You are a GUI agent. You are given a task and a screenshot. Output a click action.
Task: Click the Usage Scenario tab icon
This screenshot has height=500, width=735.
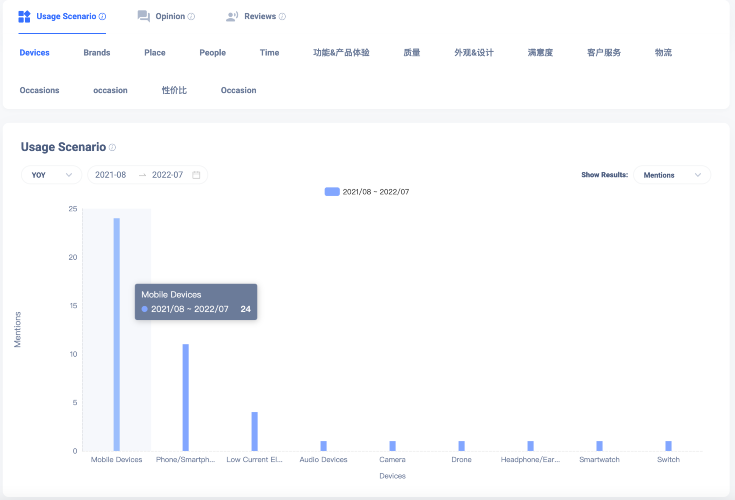(24, 16)
